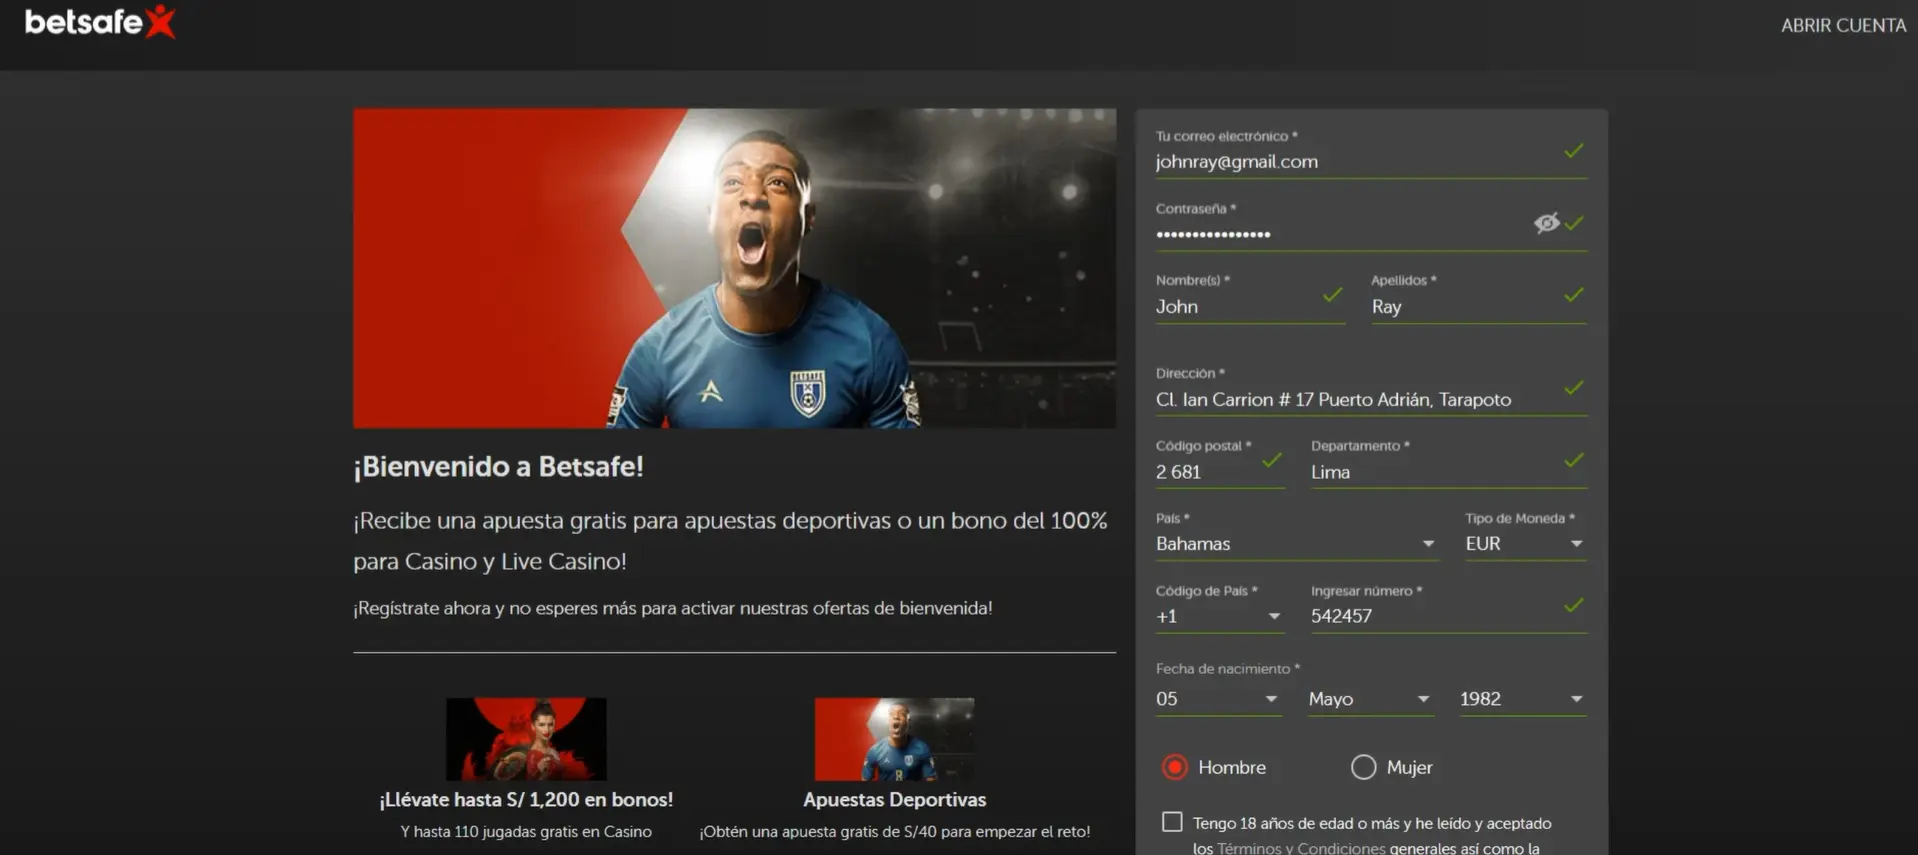1918x855 pixels.
Task: Click the Betsafe logo
Action: (x=100, y=21)
